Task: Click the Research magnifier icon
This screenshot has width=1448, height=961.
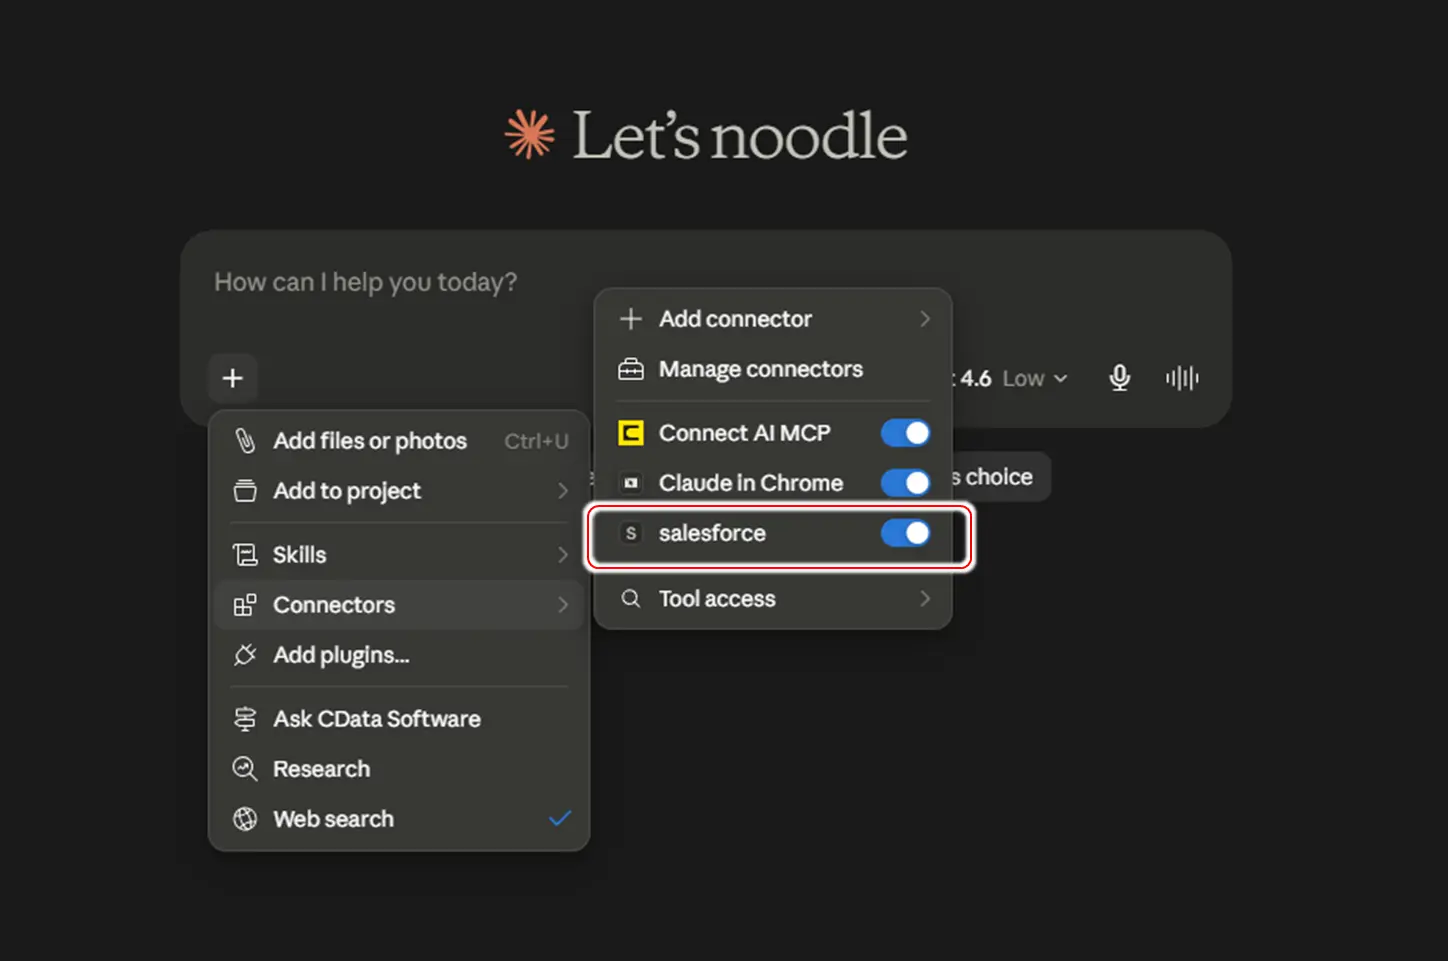Action: click(x=245, y=769)
